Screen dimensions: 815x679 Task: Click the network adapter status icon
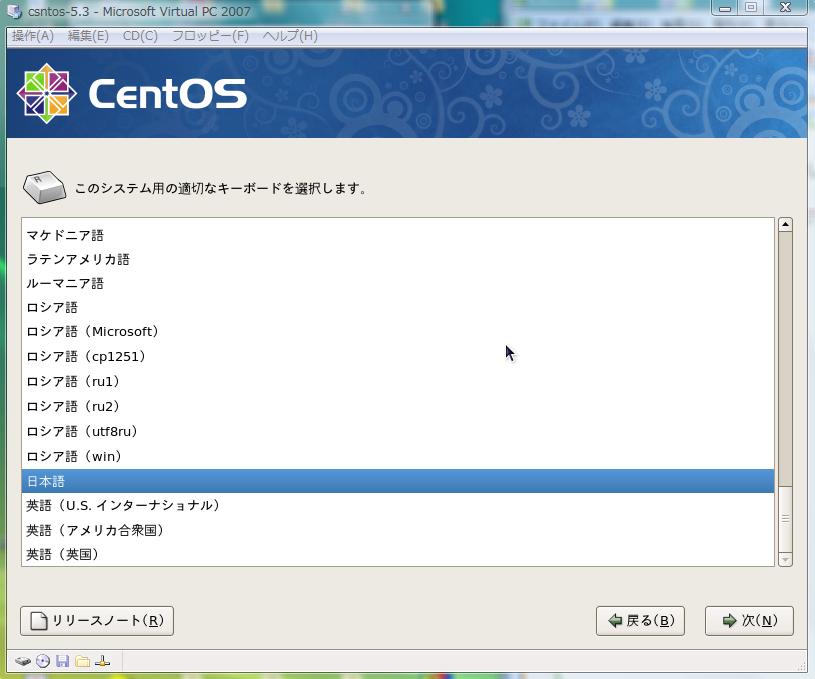pos(102,661)
